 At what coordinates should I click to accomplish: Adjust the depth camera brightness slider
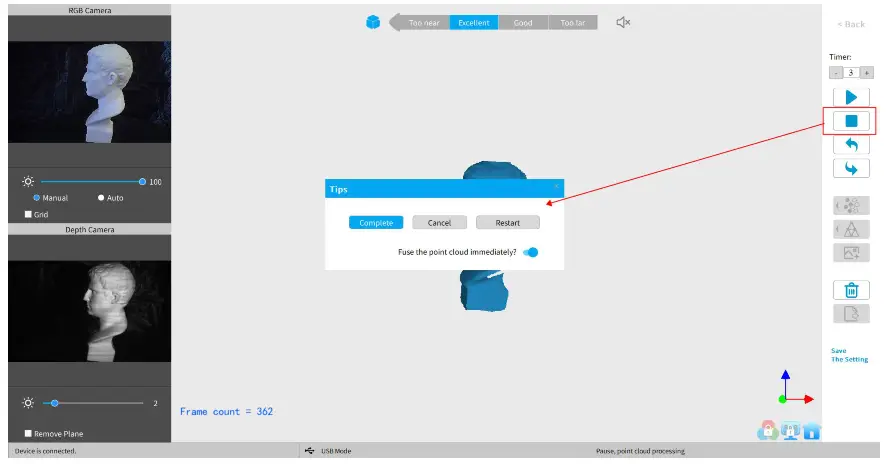93,403
